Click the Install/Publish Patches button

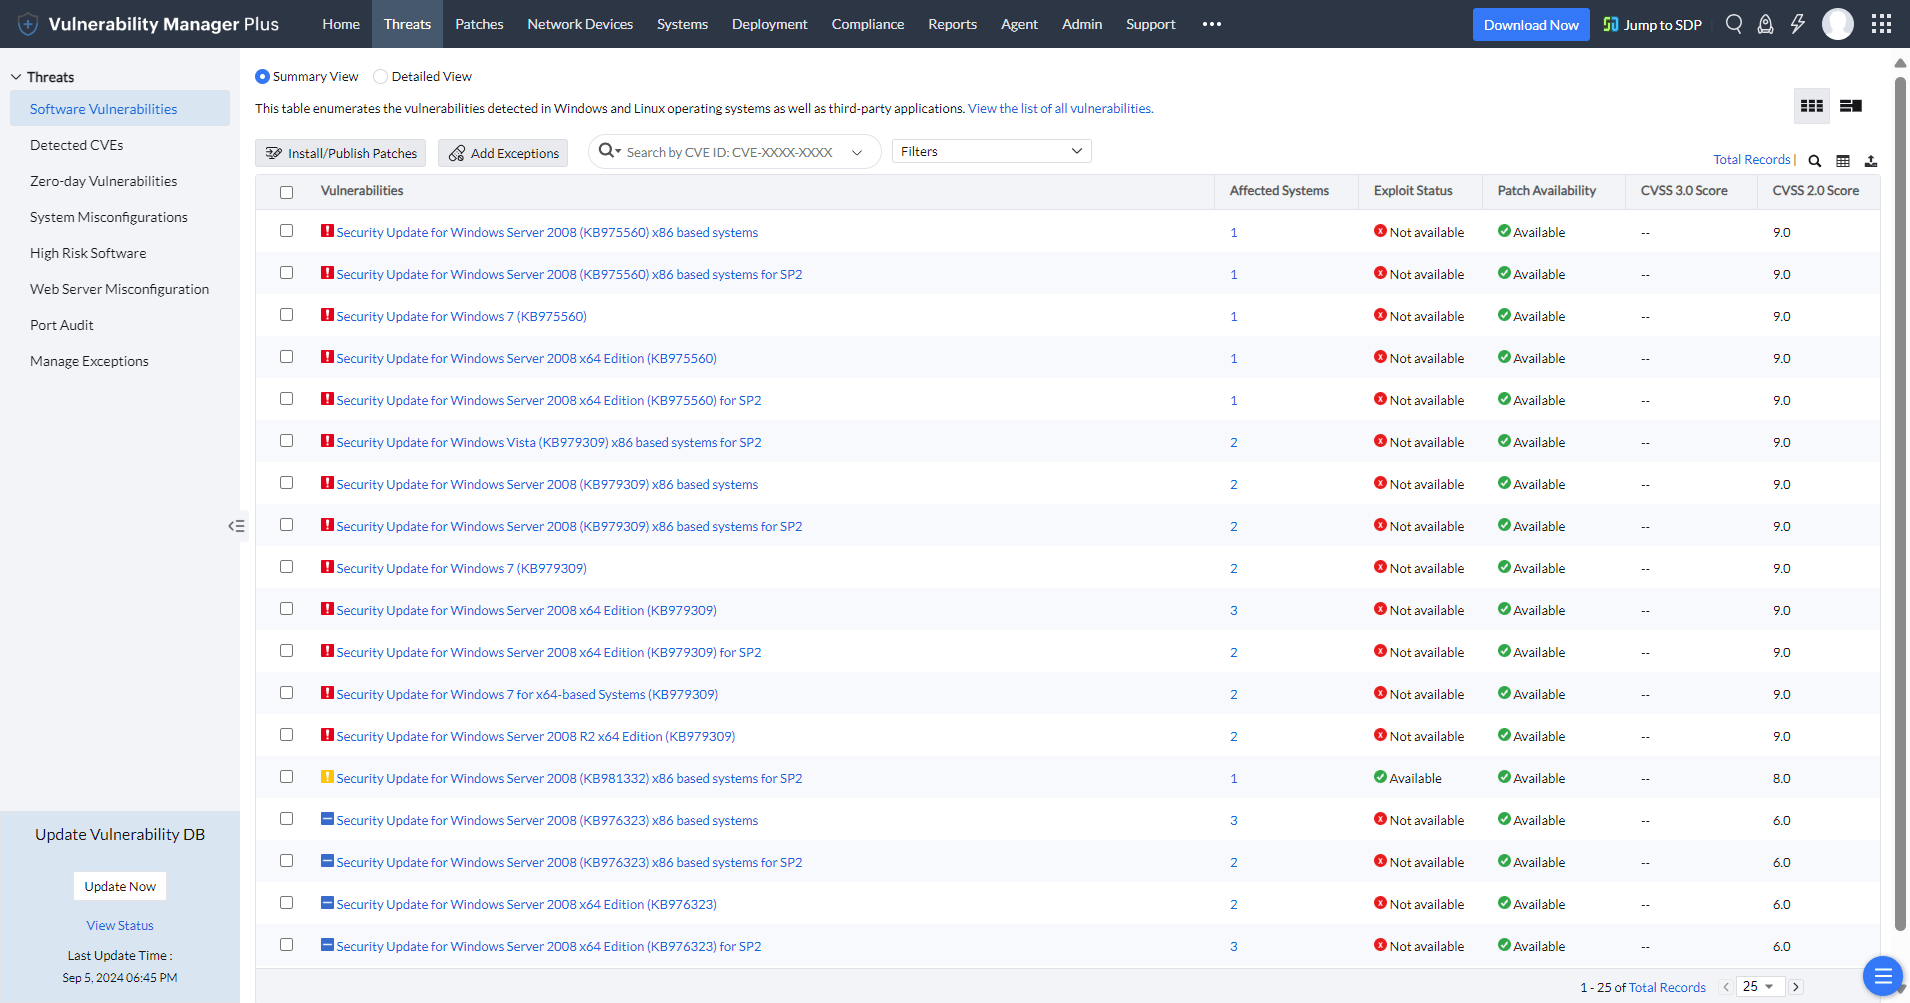coord(340,152)
